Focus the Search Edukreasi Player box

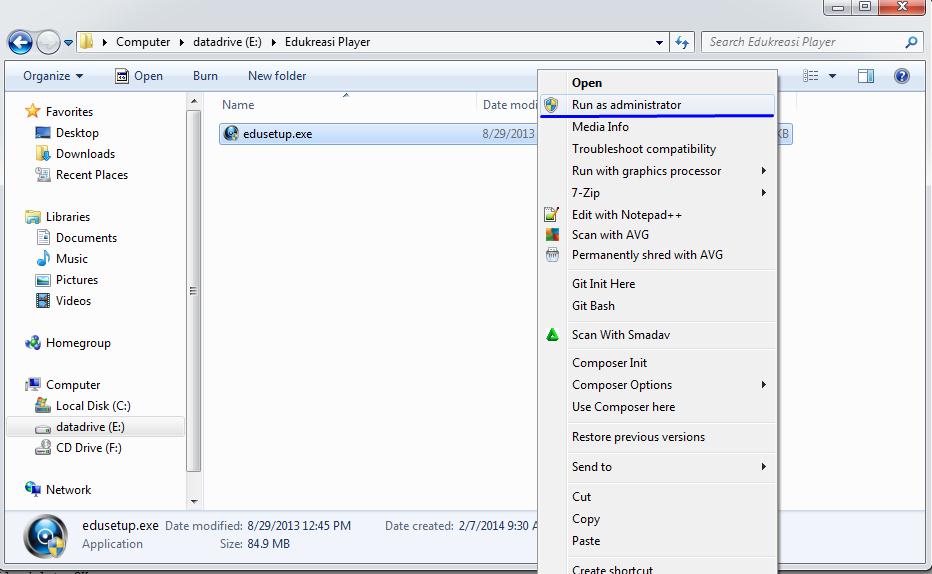click(812, 42)
